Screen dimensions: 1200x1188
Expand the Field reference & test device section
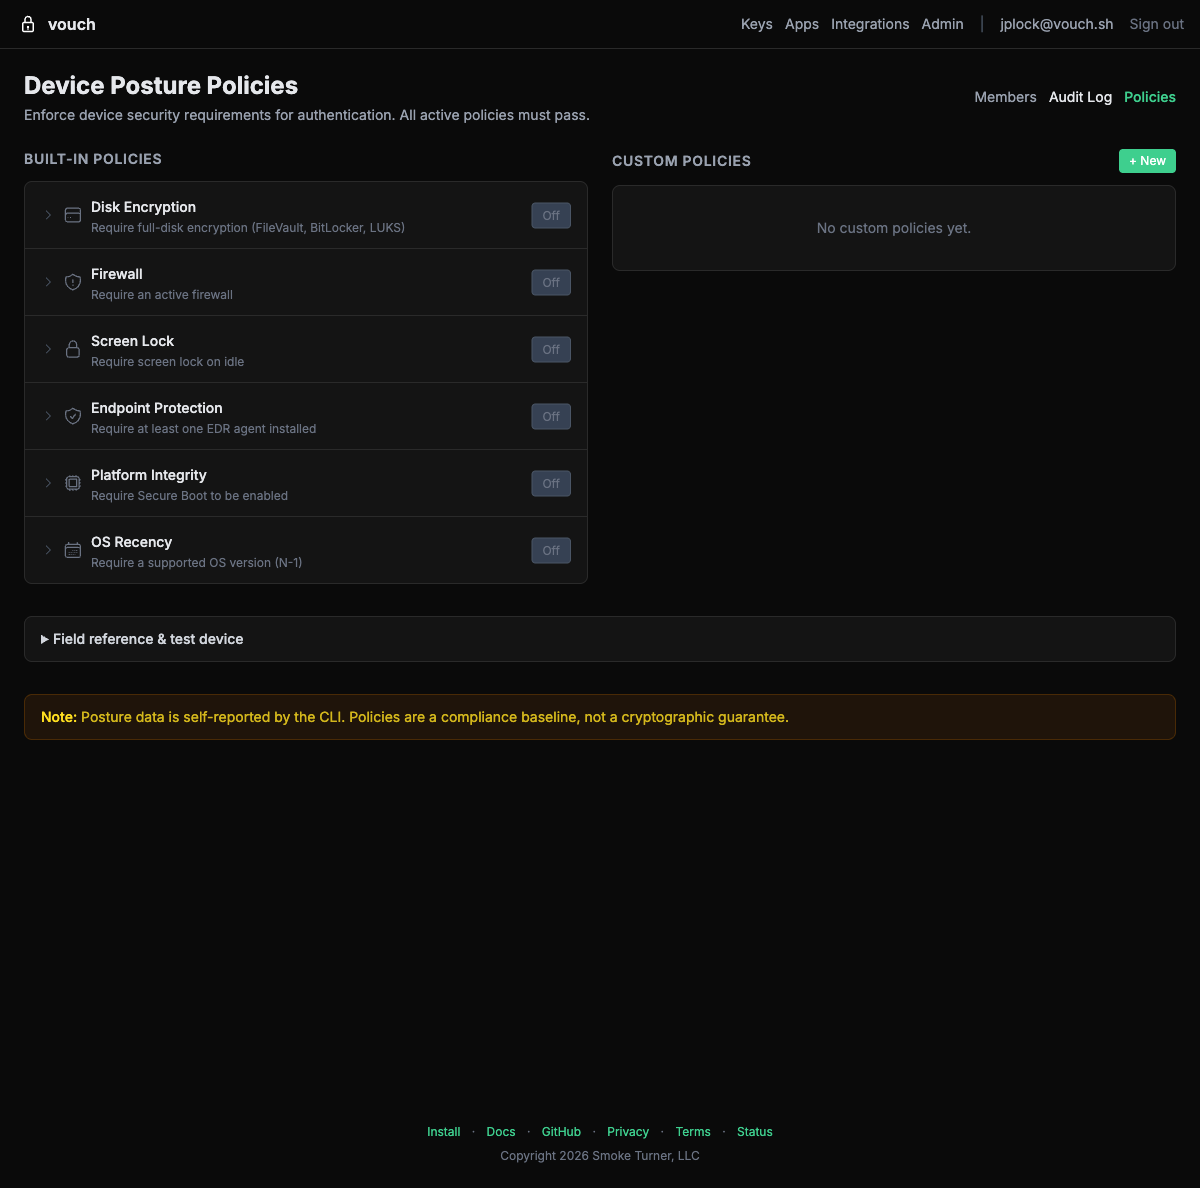143,639
